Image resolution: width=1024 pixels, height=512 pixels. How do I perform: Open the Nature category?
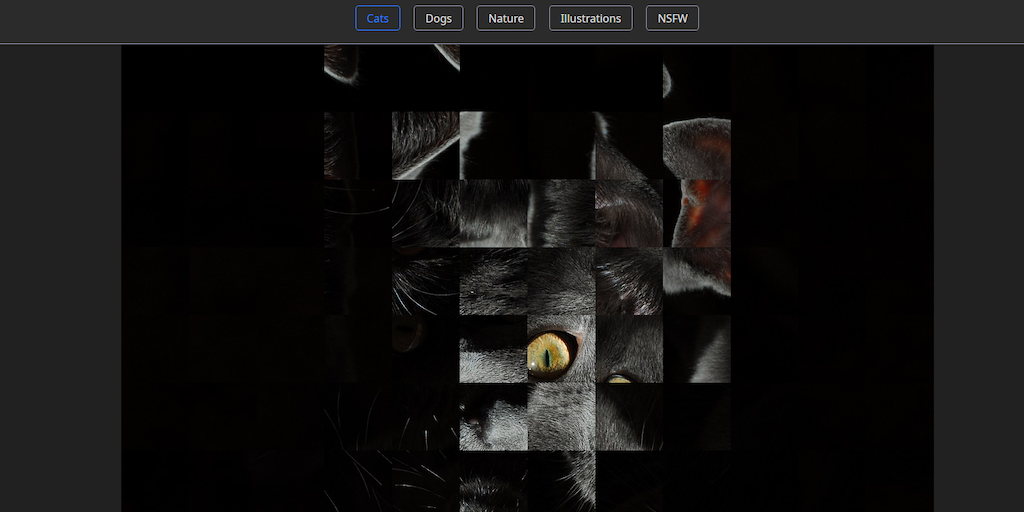505,18
